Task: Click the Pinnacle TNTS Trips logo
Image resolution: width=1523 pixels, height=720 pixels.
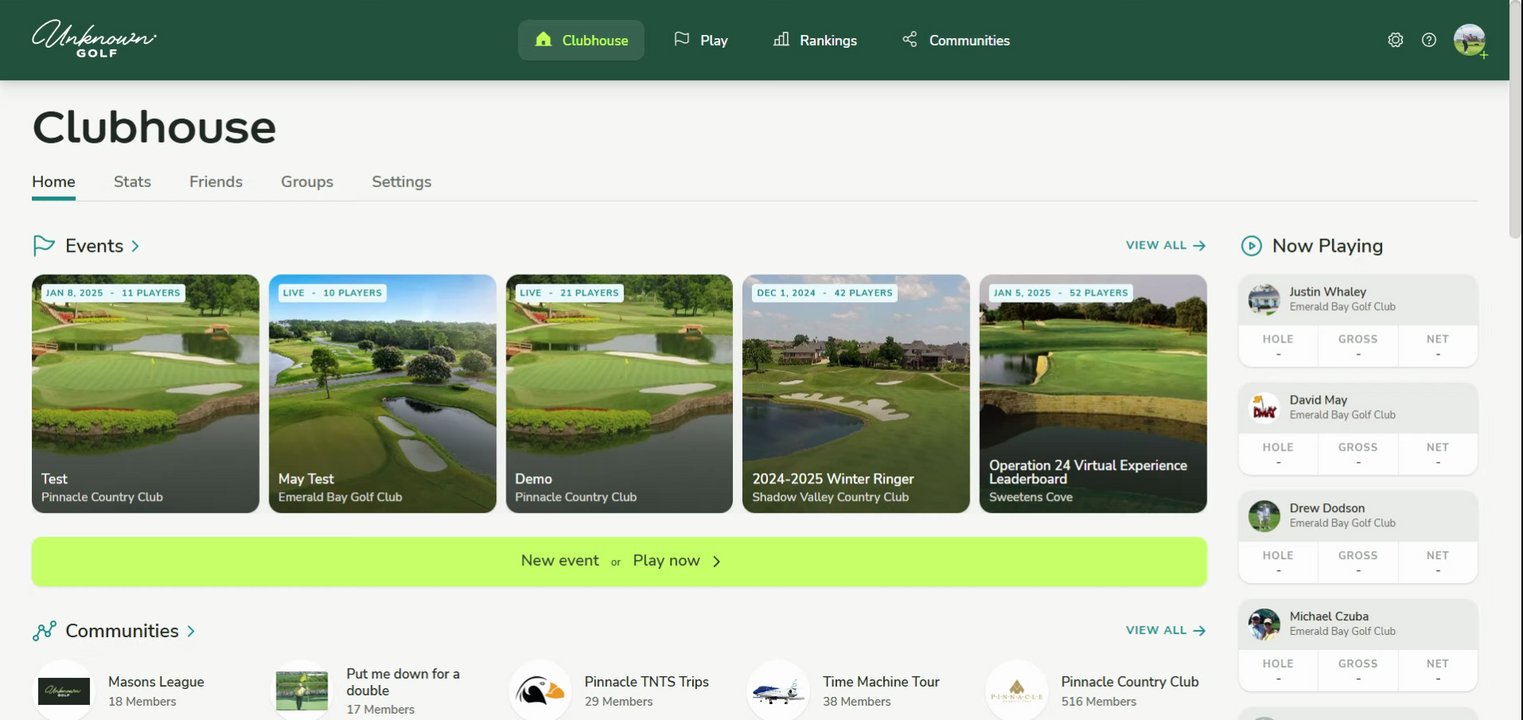Action: click(x=540, y=691)
